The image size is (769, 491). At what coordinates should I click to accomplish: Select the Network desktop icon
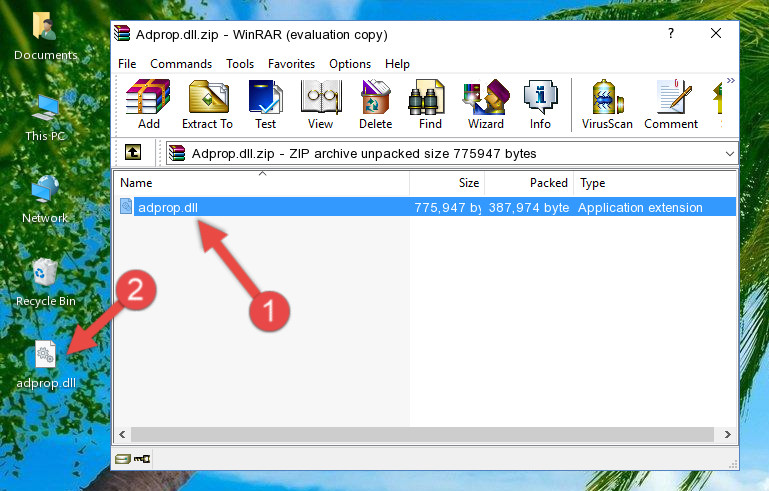45,199
